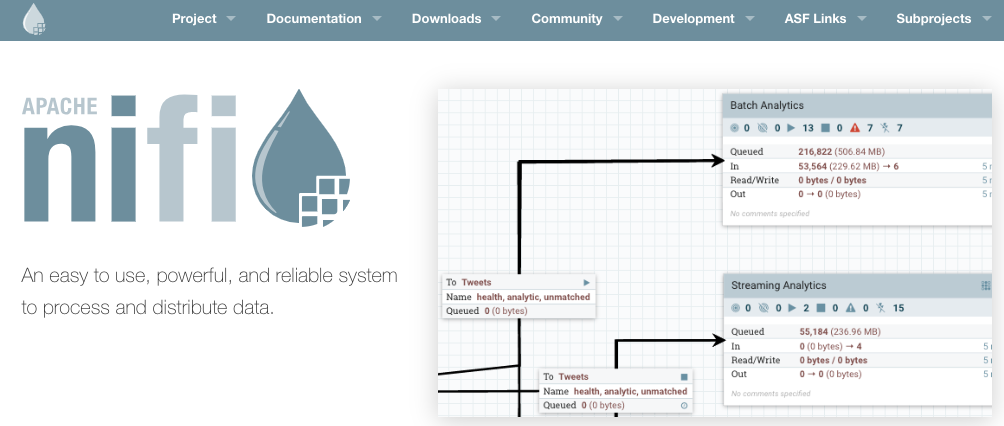Click Batch Analytics transmitting ports icon
This screenshot has height=426, width=1004.
[734, 128]
